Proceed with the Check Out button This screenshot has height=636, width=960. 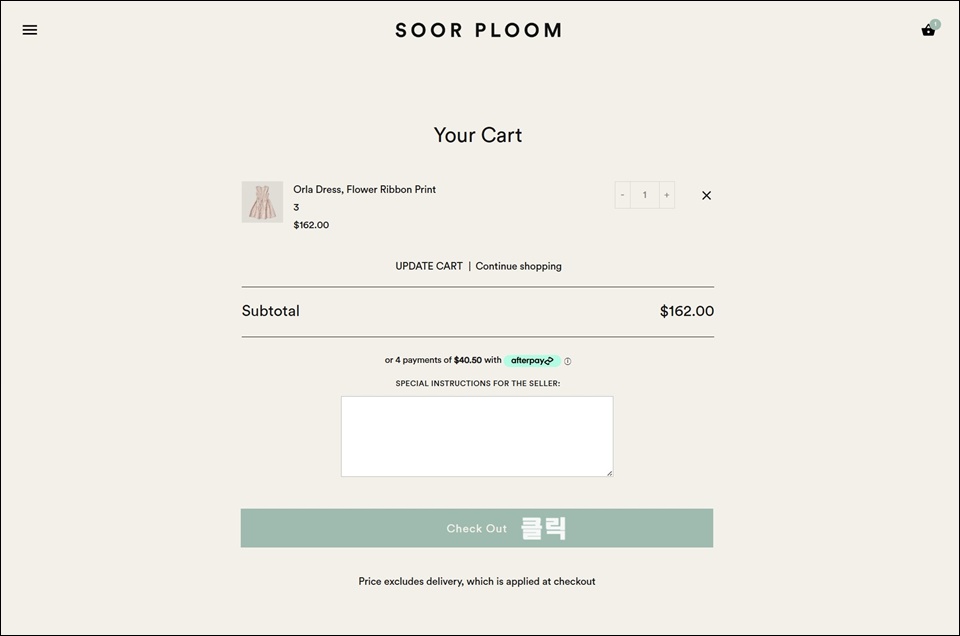coord(477,528)
